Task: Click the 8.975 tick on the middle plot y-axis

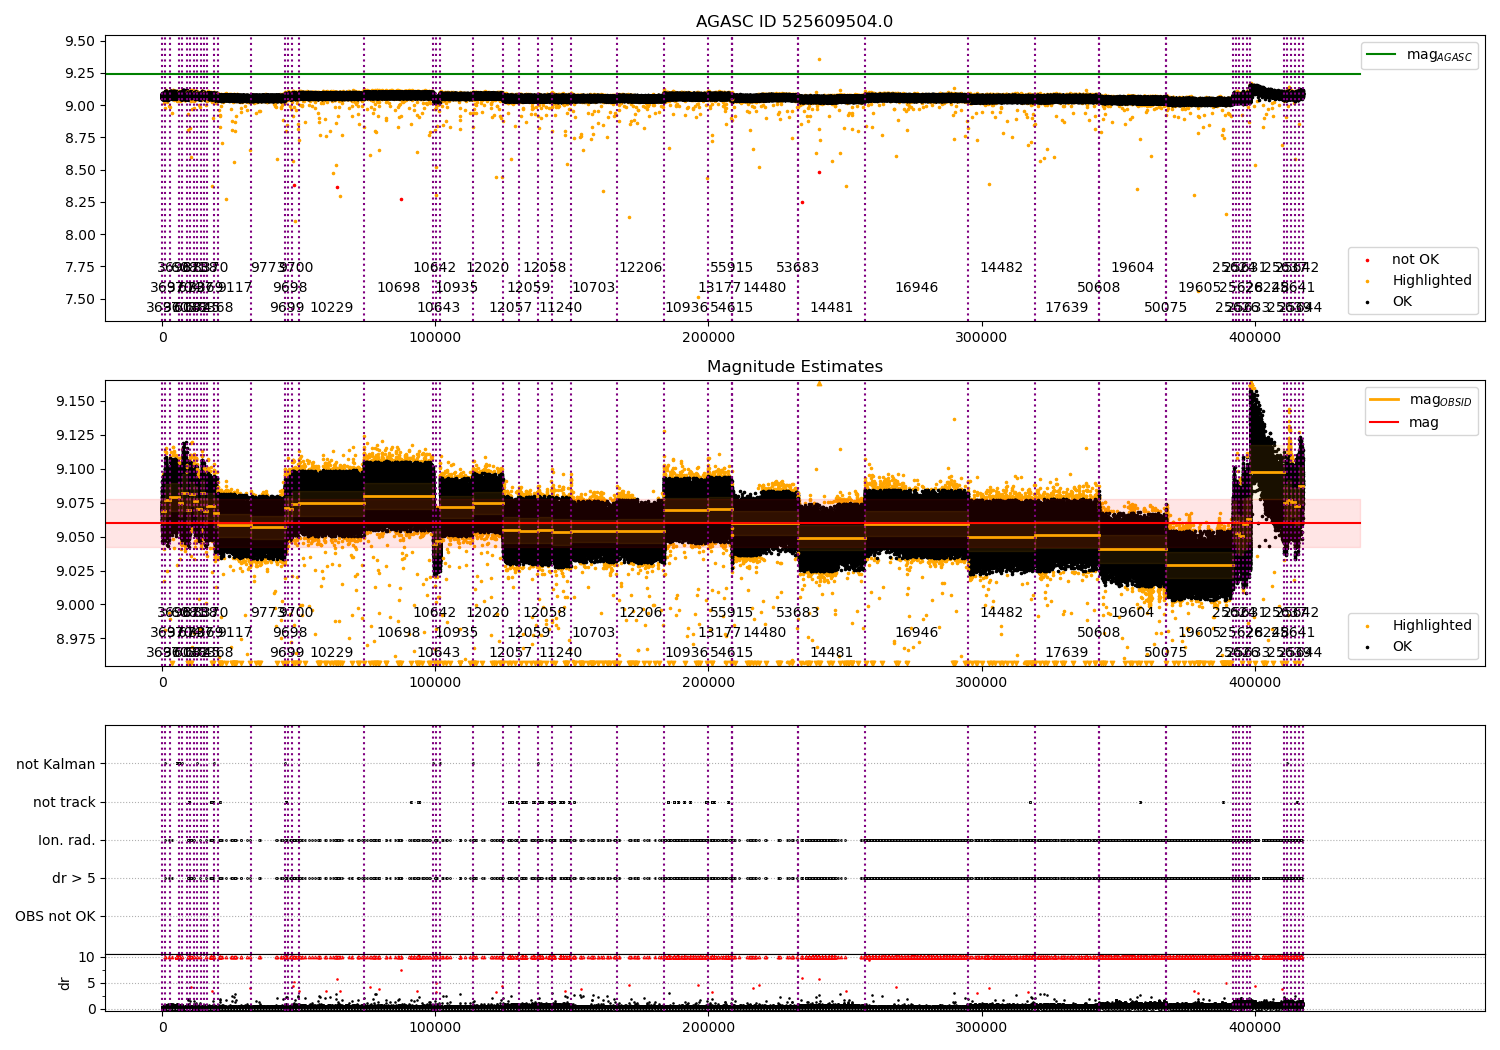Action: tap(76, 639)
